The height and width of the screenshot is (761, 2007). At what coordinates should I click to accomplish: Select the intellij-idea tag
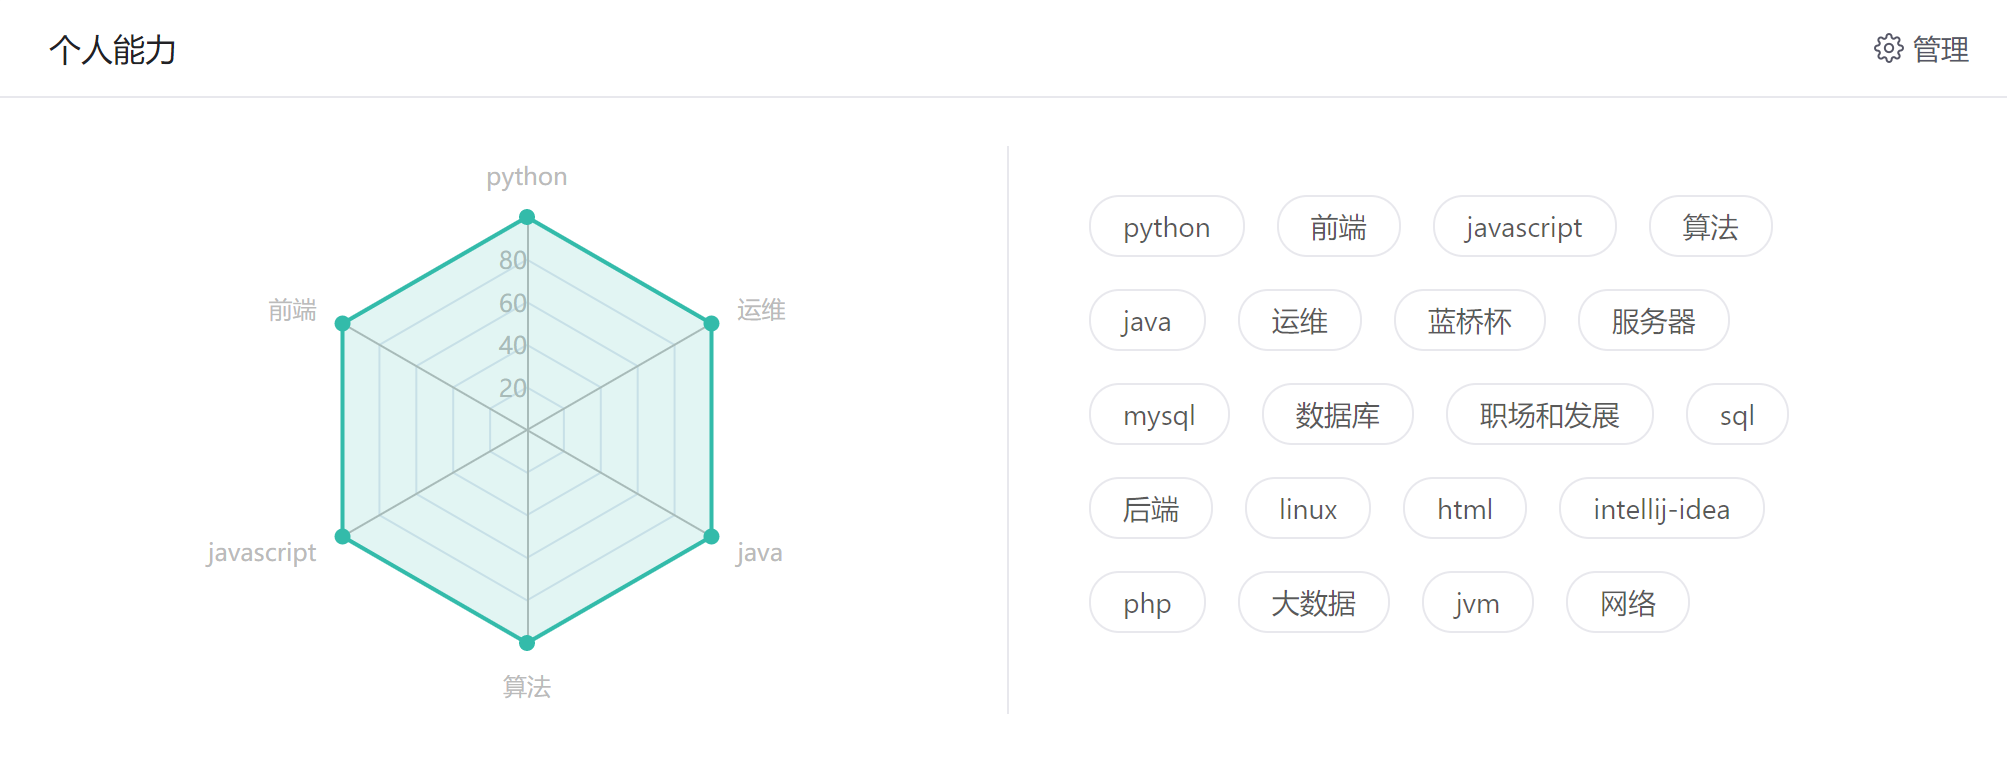tap(1661, 509)
